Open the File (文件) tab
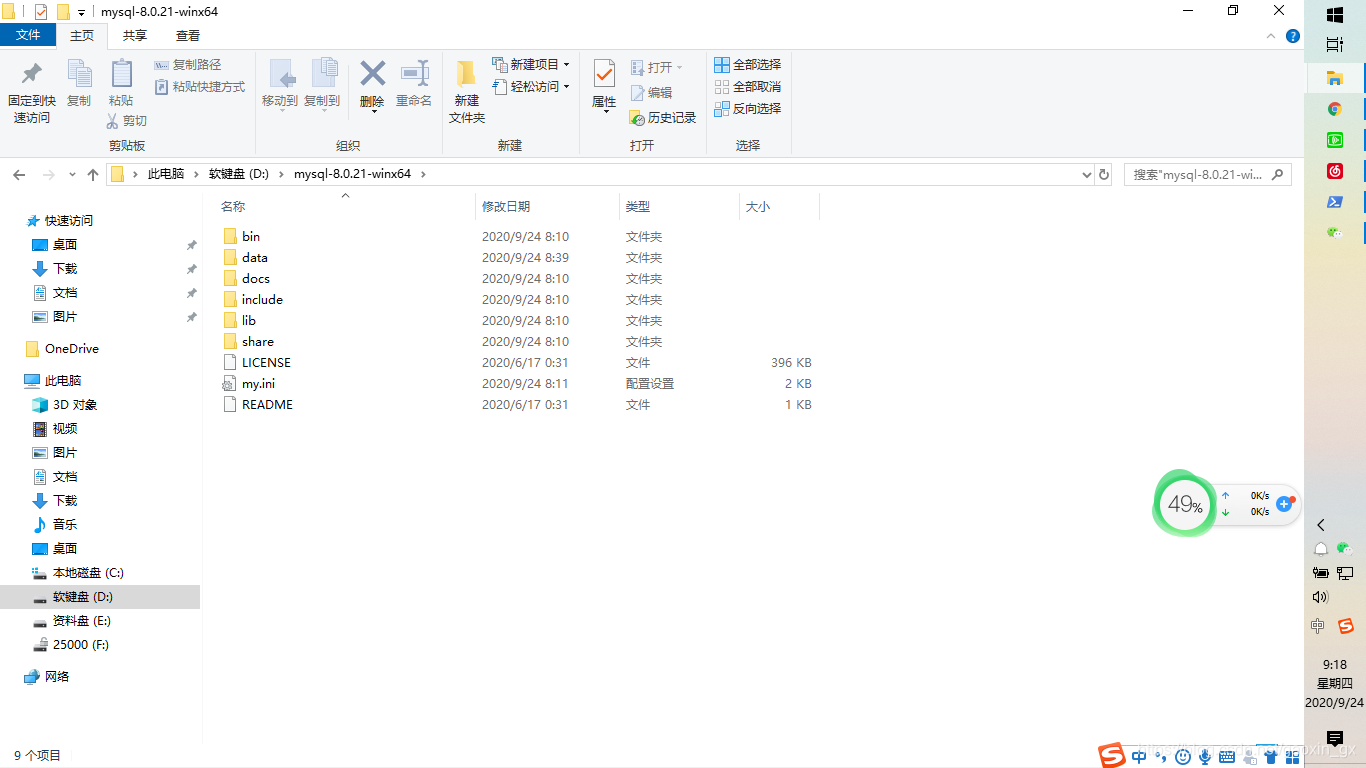 coord(29,35)
